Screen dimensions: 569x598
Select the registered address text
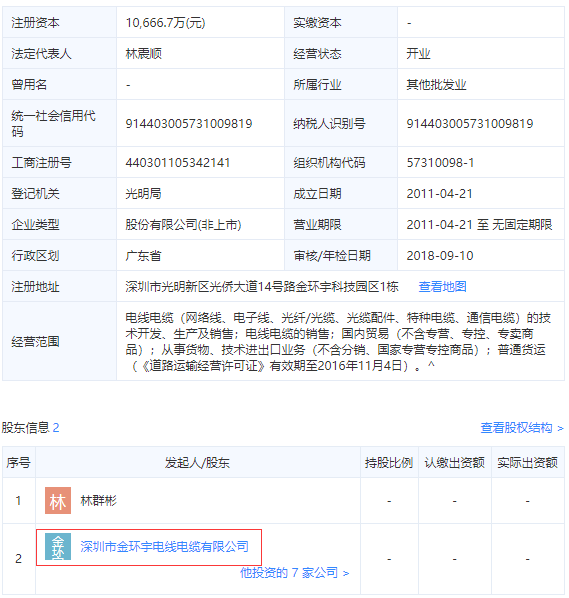point(262,286)
